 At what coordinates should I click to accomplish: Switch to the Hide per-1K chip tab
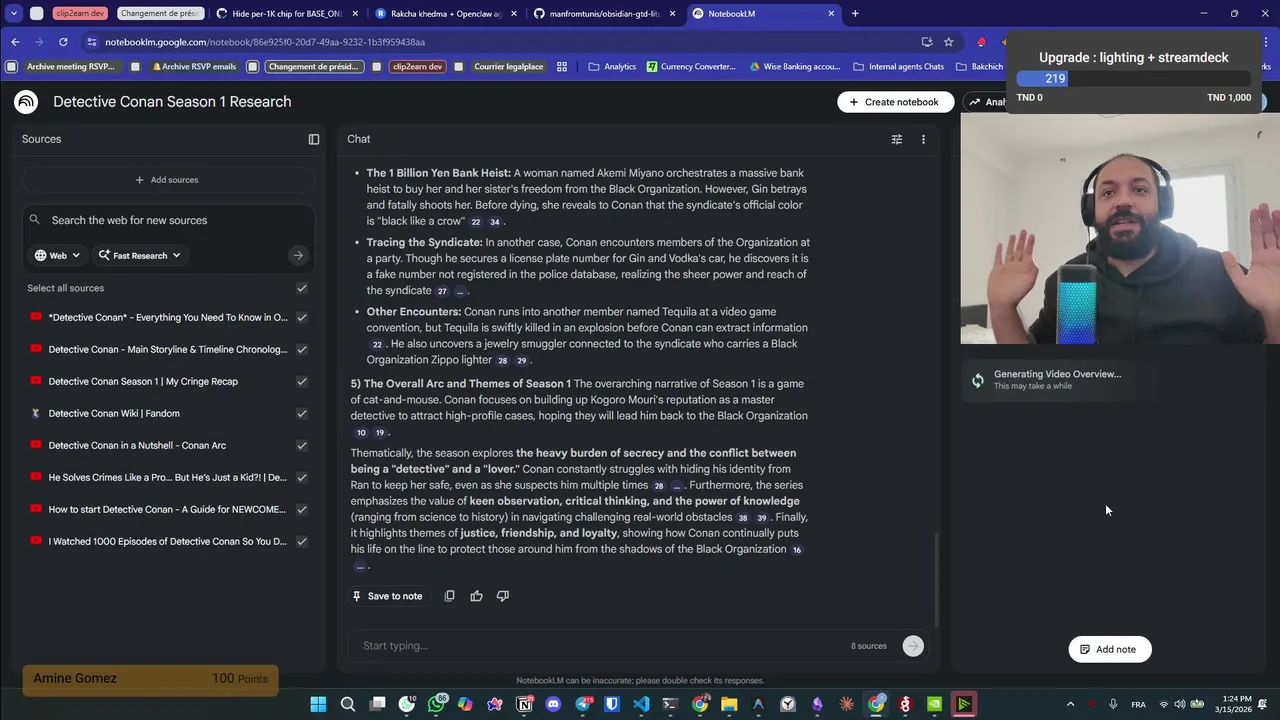[287, 14]
